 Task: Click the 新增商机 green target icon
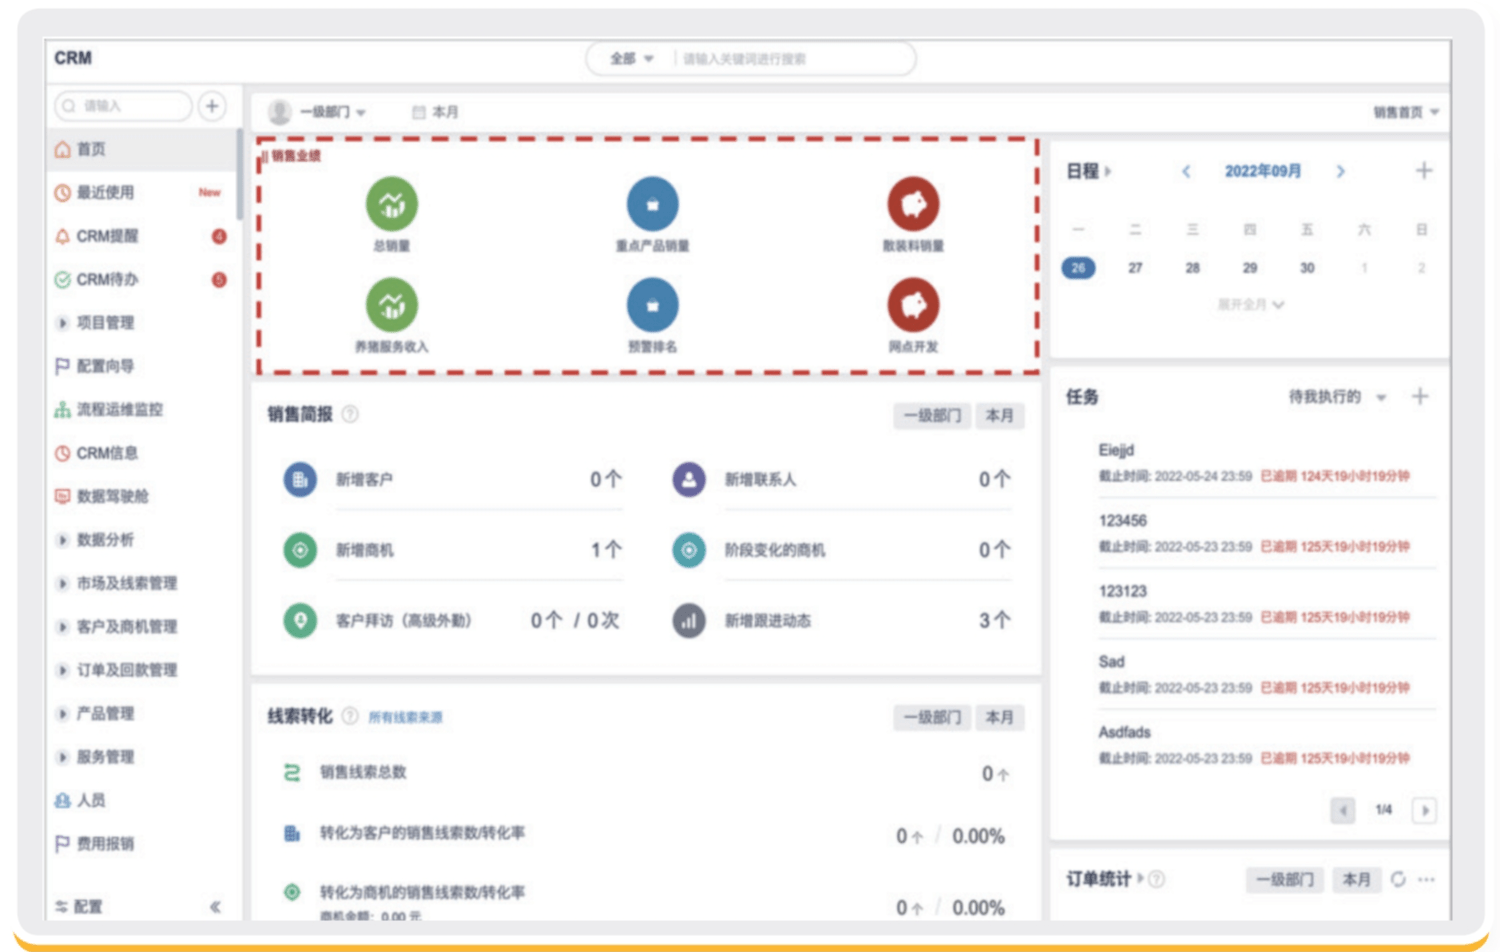(300, 550)
